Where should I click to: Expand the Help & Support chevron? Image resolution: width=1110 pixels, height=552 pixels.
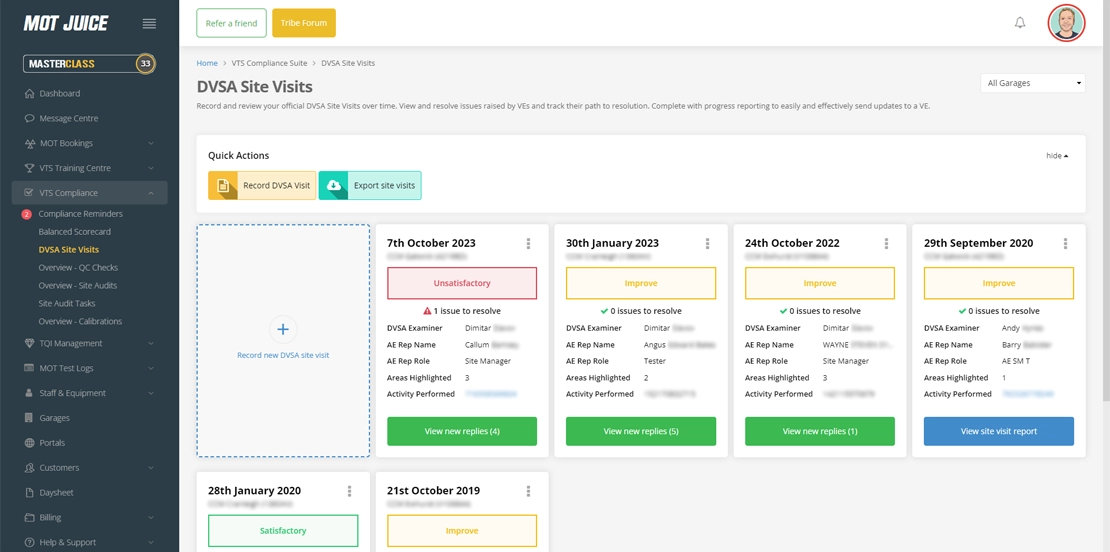click(x=151, y=542)
